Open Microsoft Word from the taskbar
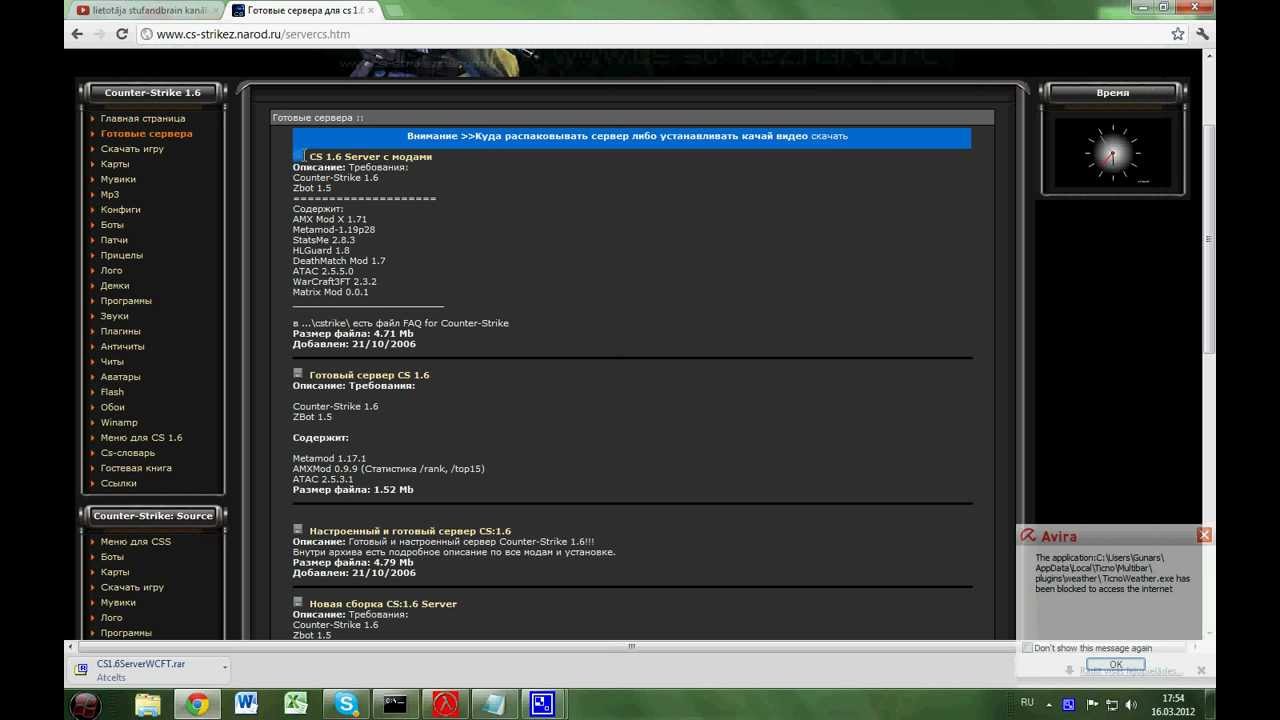 (247, 704)
